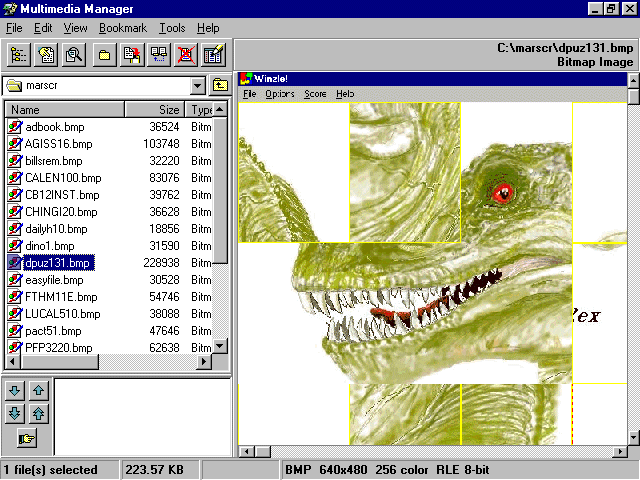640x480 pixels.
Task: Click the pointing hand button
Action: click(27, 438)
